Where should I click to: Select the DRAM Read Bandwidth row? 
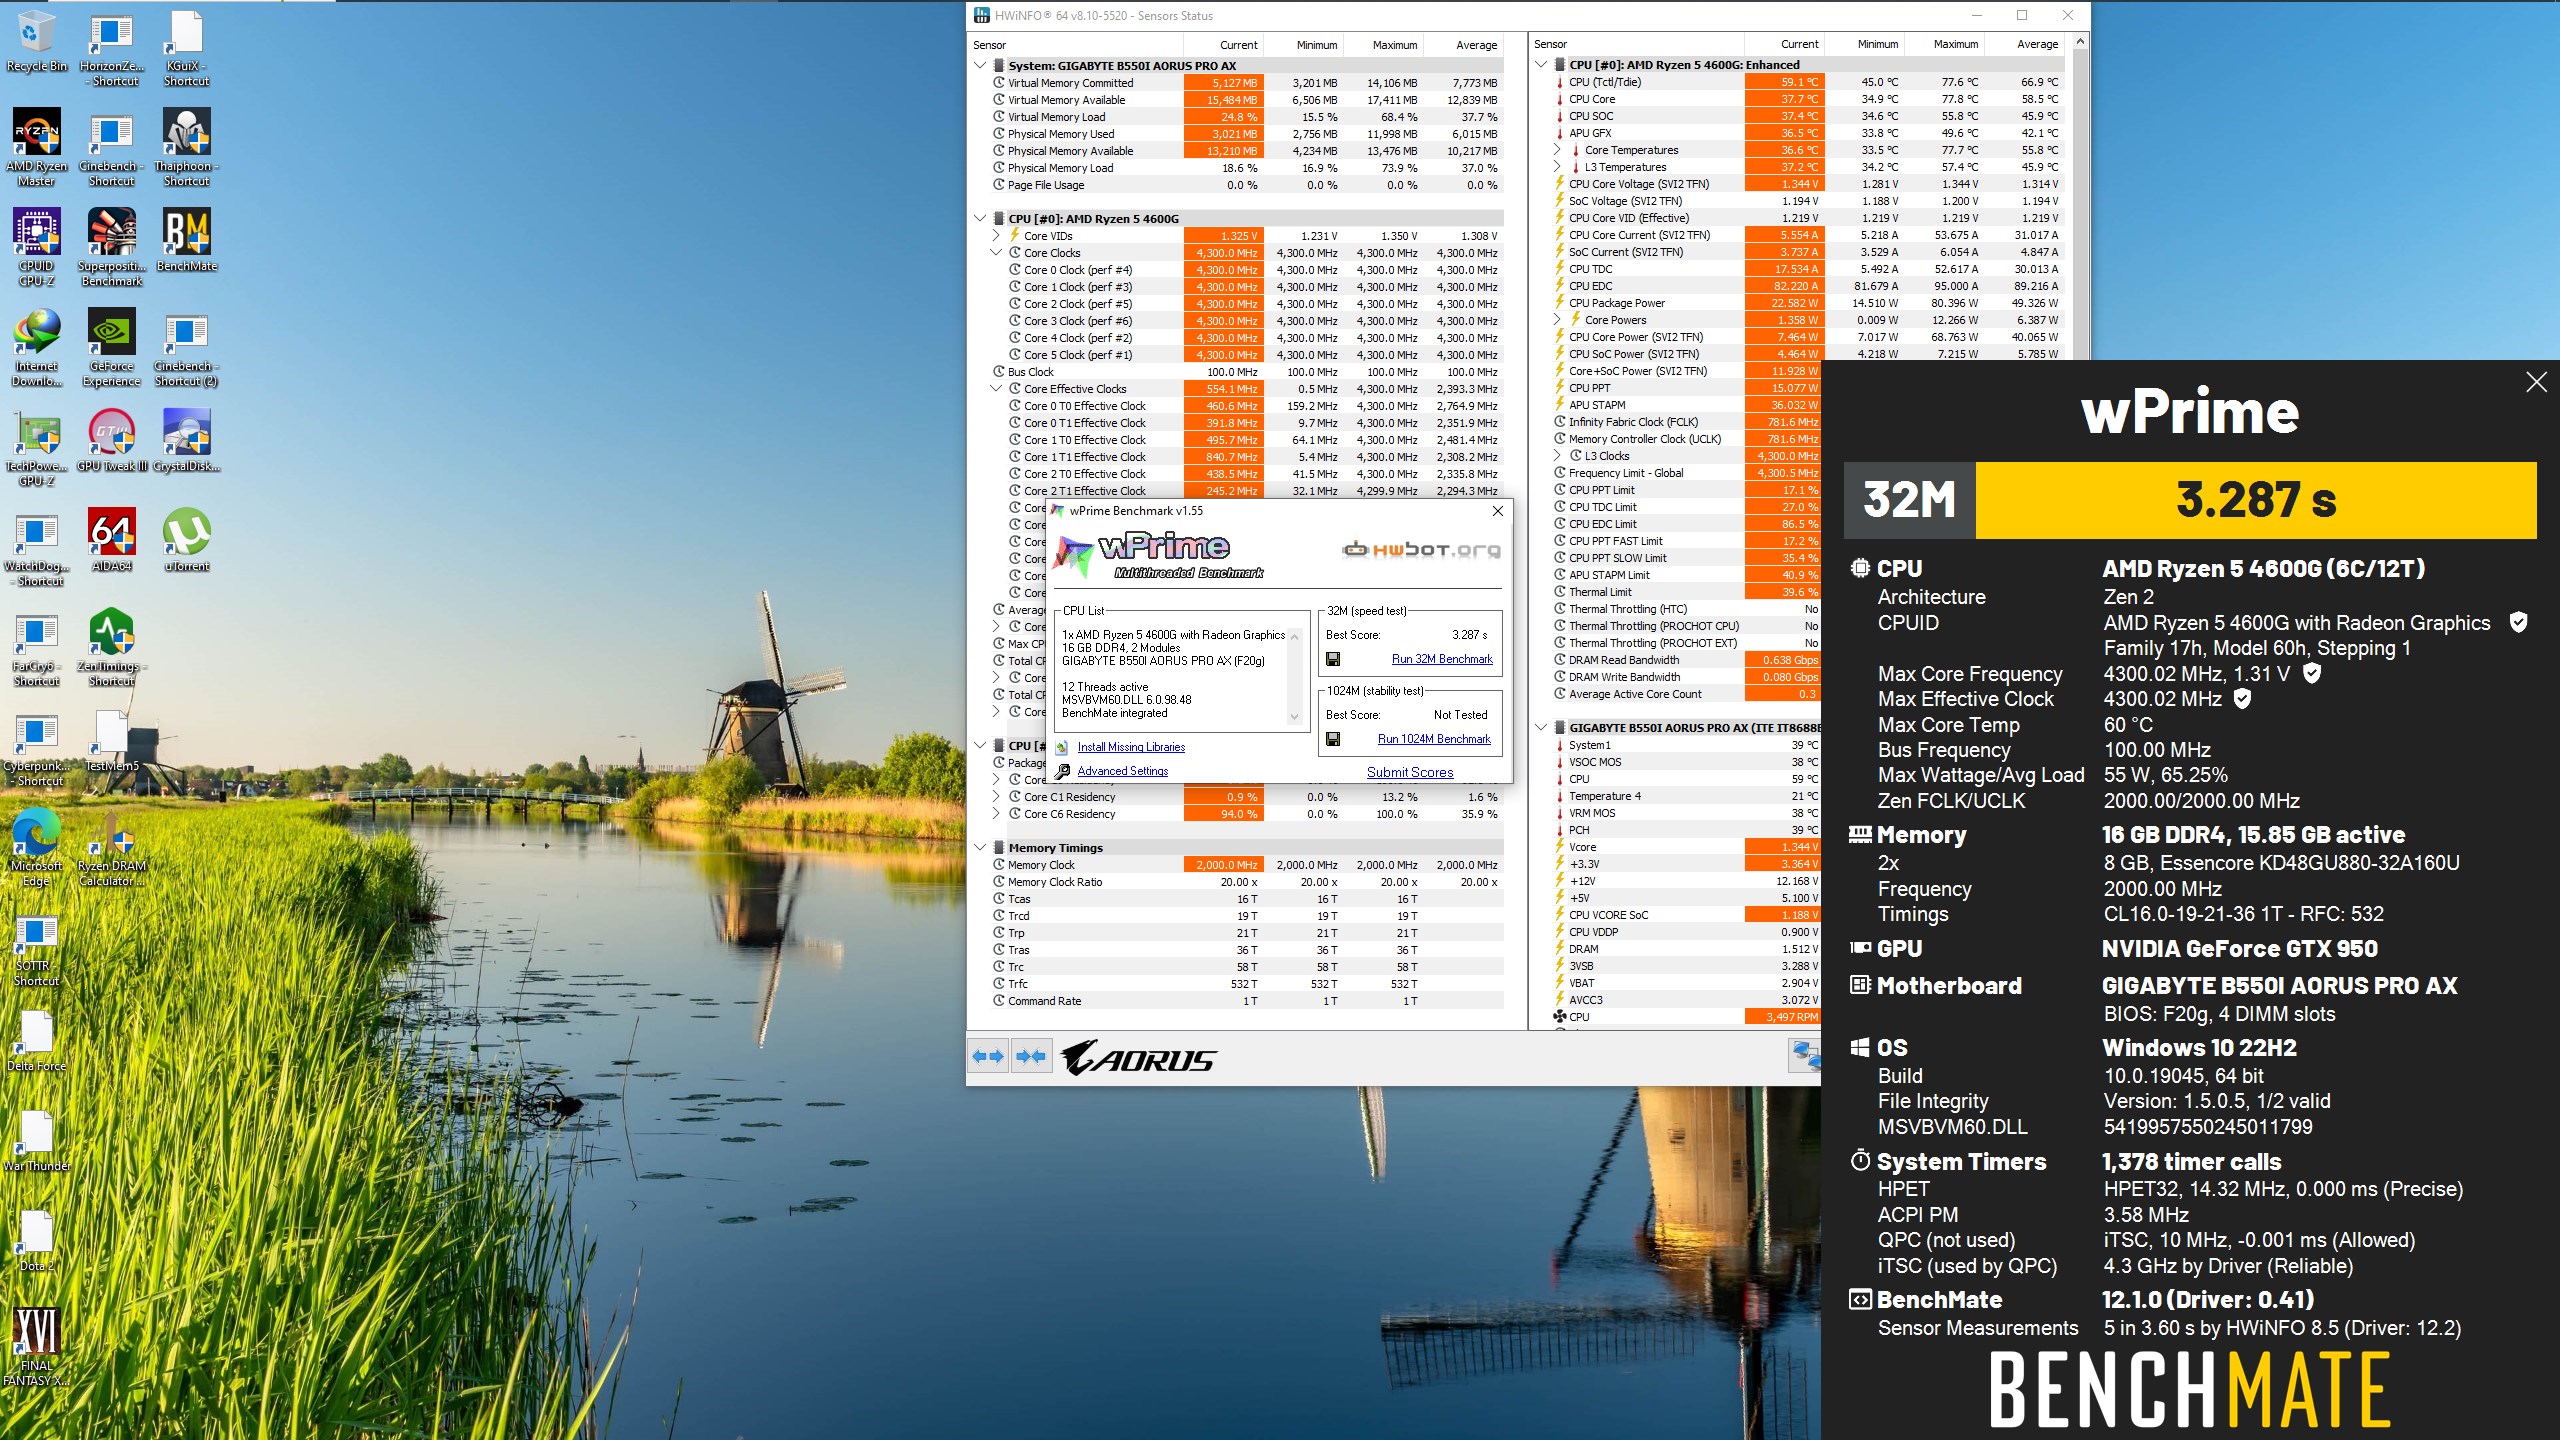click(1685, 660)
